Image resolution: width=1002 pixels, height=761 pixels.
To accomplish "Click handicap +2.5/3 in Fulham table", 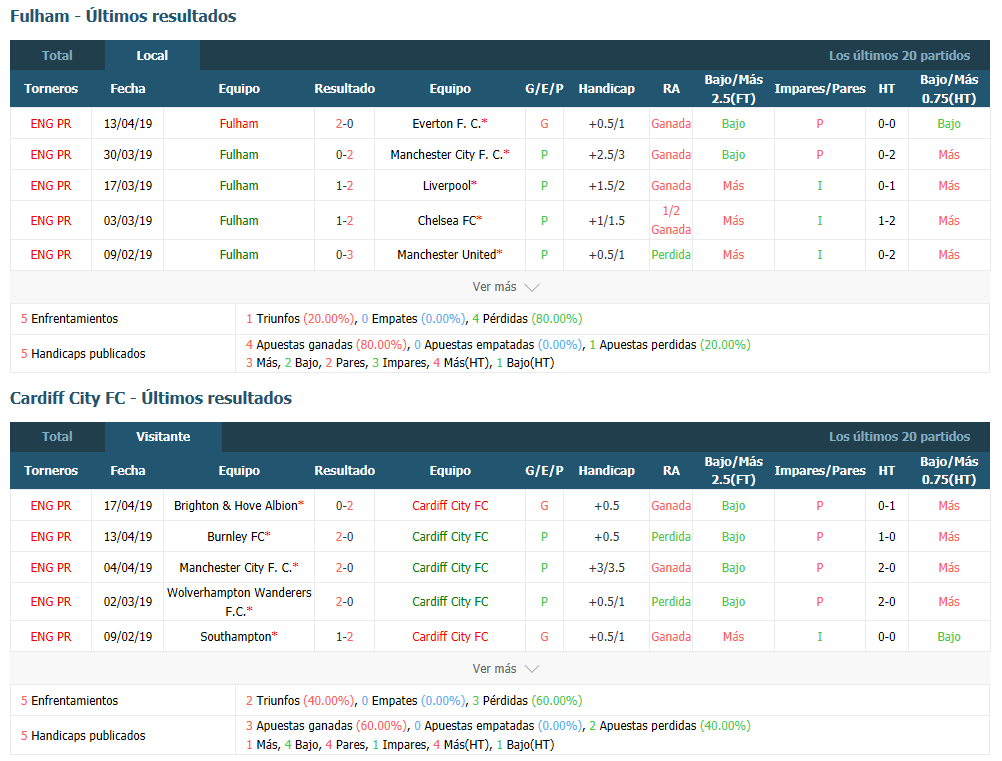I will point(606,155).
